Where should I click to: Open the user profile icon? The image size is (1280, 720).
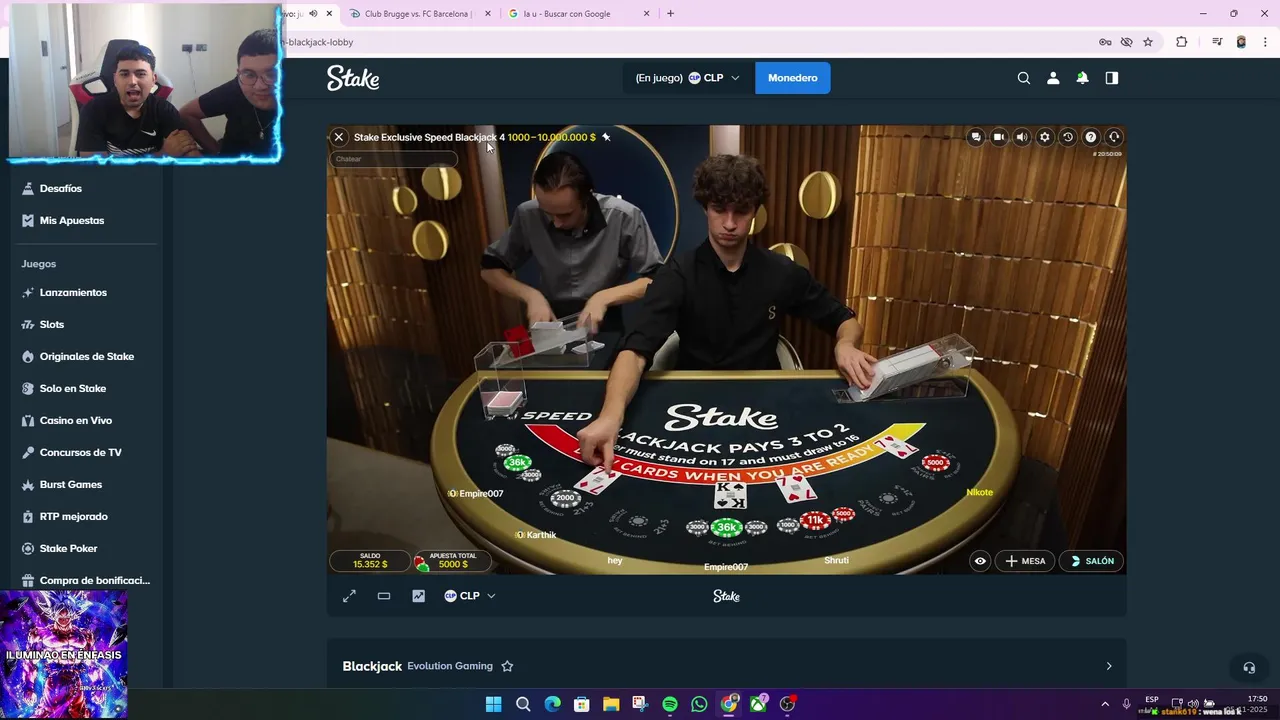[1053, 78]
